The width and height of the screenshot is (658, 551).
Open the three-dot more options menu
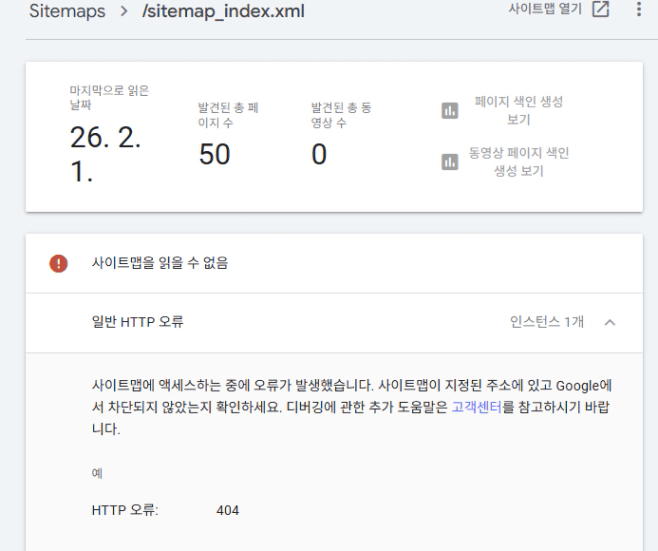coord(638,10)
